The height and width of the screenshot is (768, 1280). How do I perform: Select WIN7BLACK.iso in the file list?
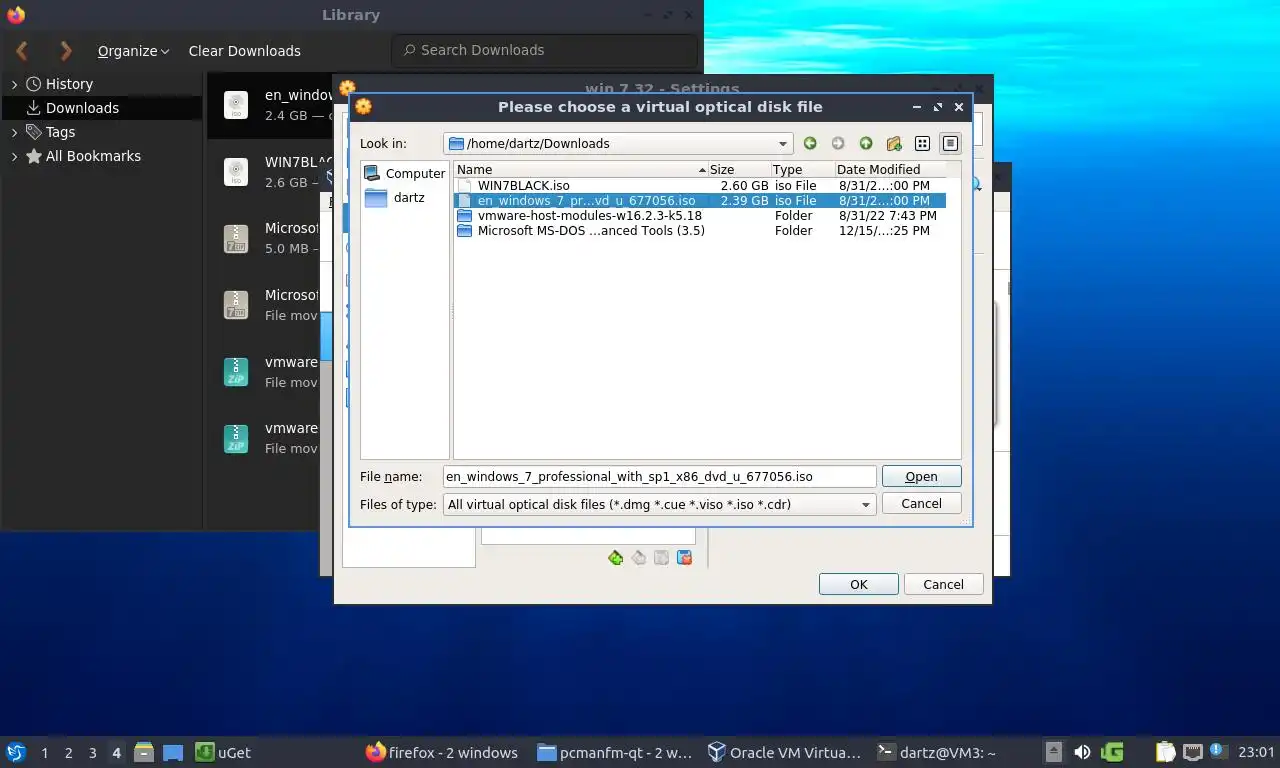click(x=700, y=185)
